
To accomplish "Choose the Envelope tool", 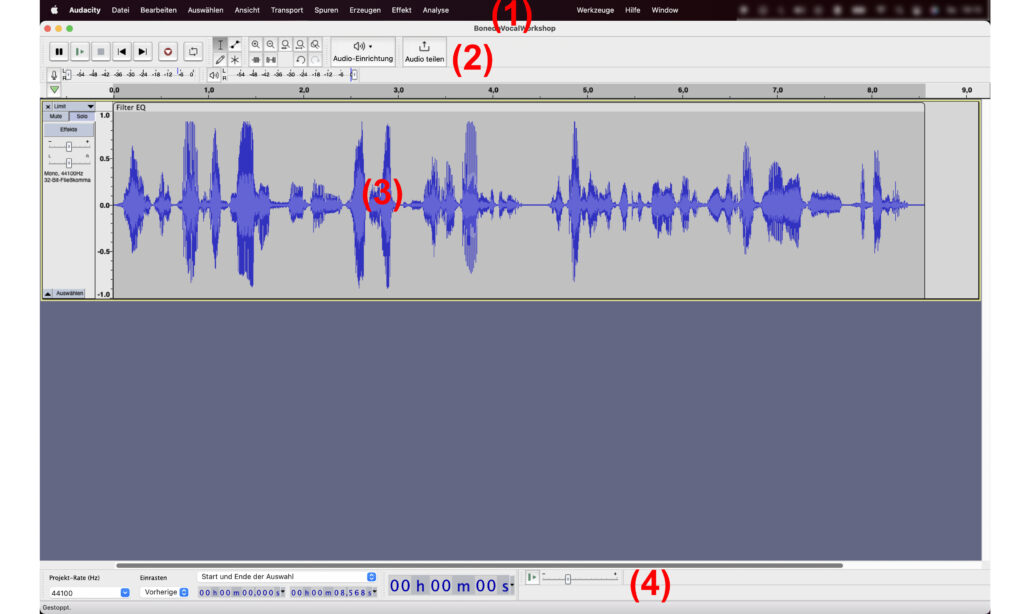I will pos(234,44).
